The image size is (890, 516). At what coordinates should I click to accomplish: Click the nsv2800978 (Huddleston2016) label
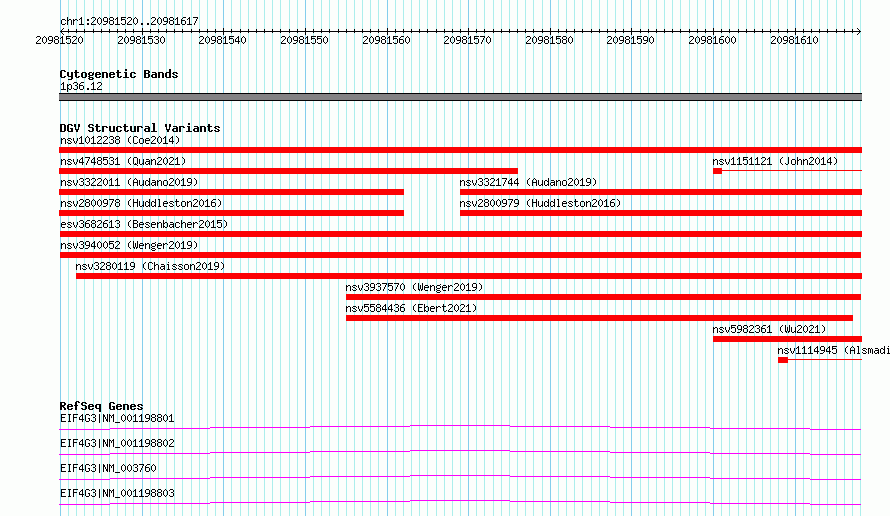[141, 203]
